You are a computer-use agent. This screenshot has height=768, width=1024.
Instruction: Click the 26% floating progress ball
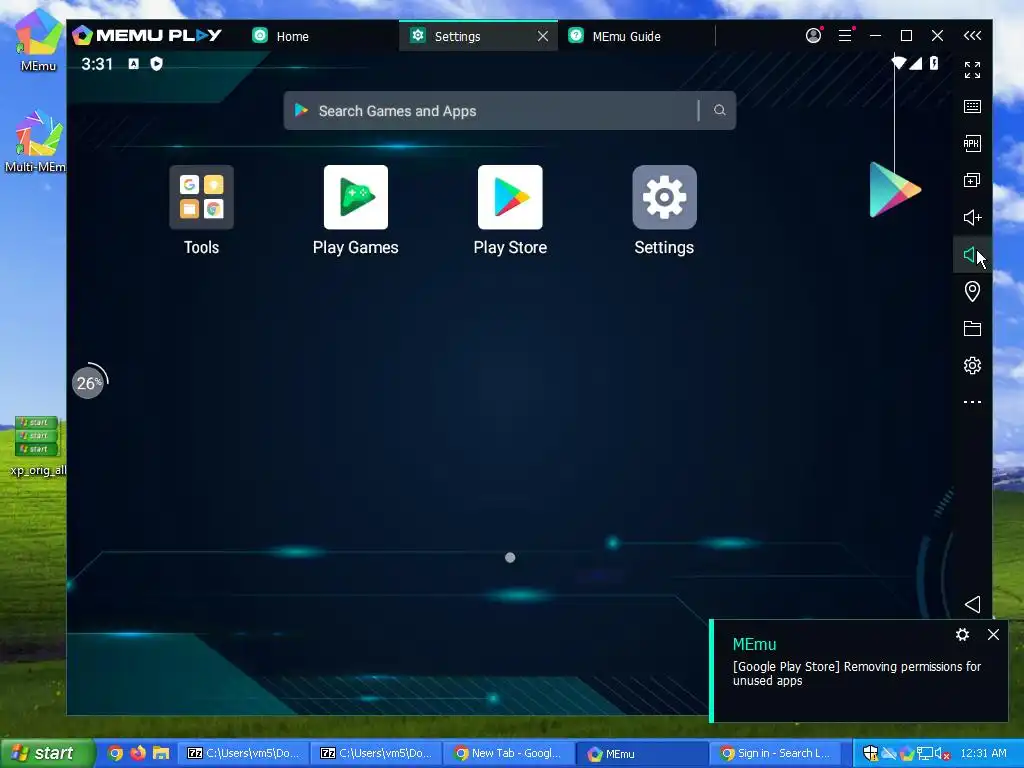tap(88, 383)
